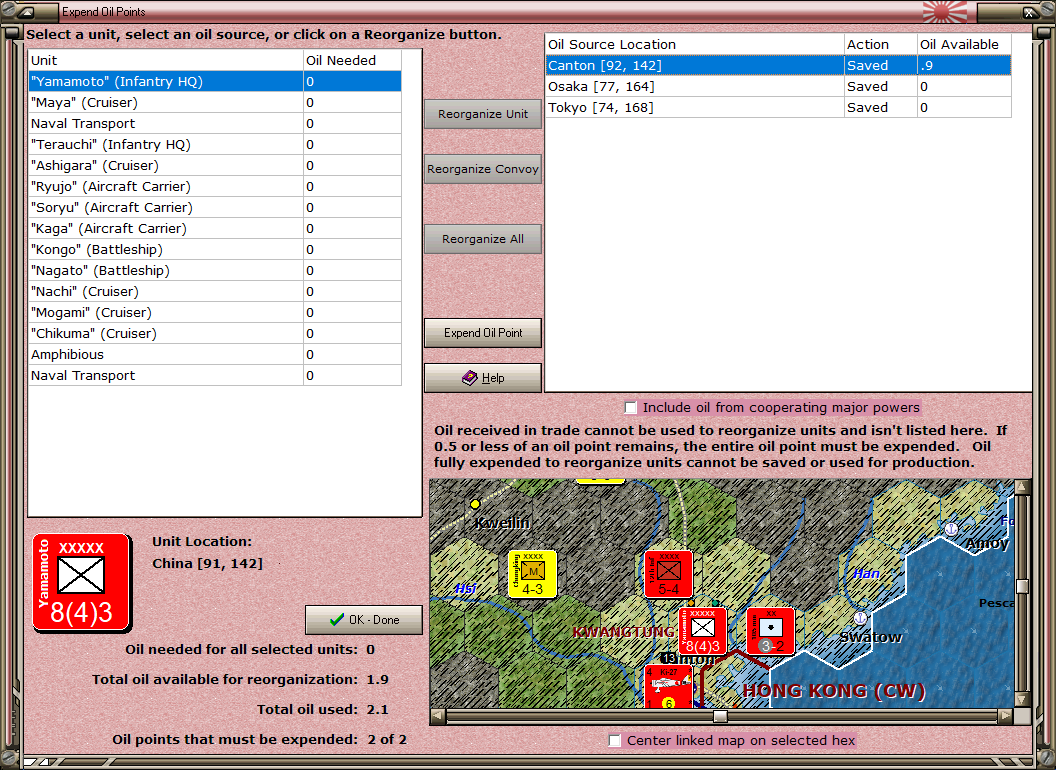
Task: Click the Expend Oil Point button
Action: tap(483, 333)
